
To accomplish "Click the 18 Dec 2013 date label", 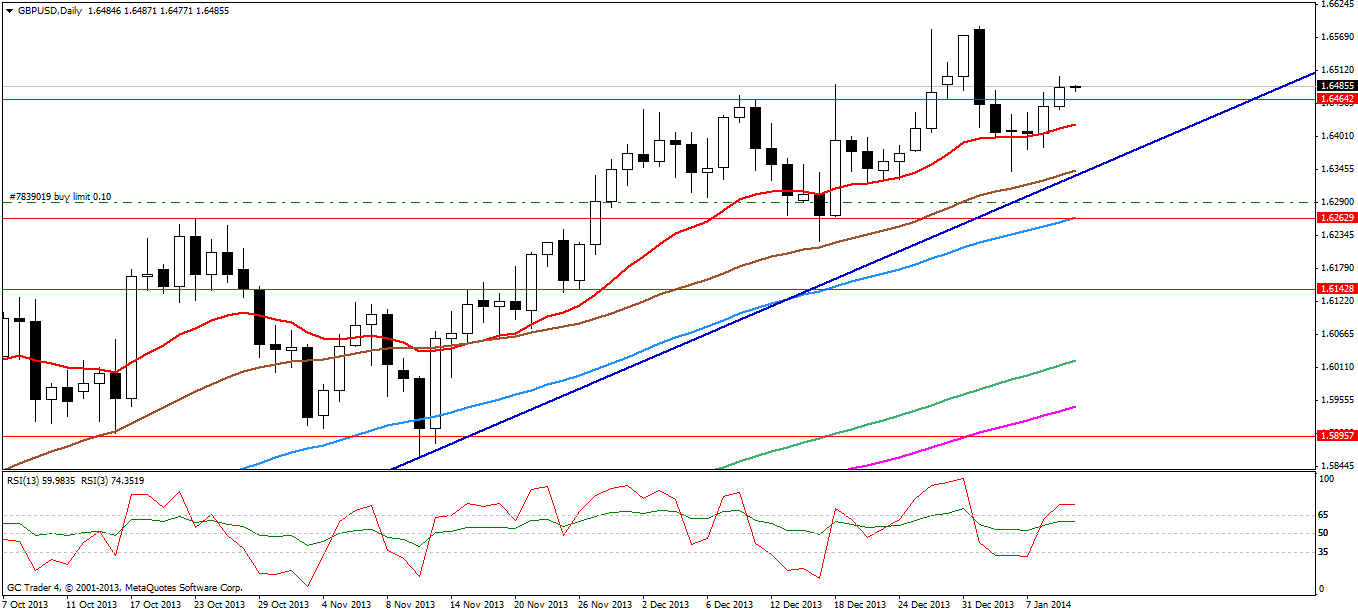I will tap(861, 605).
